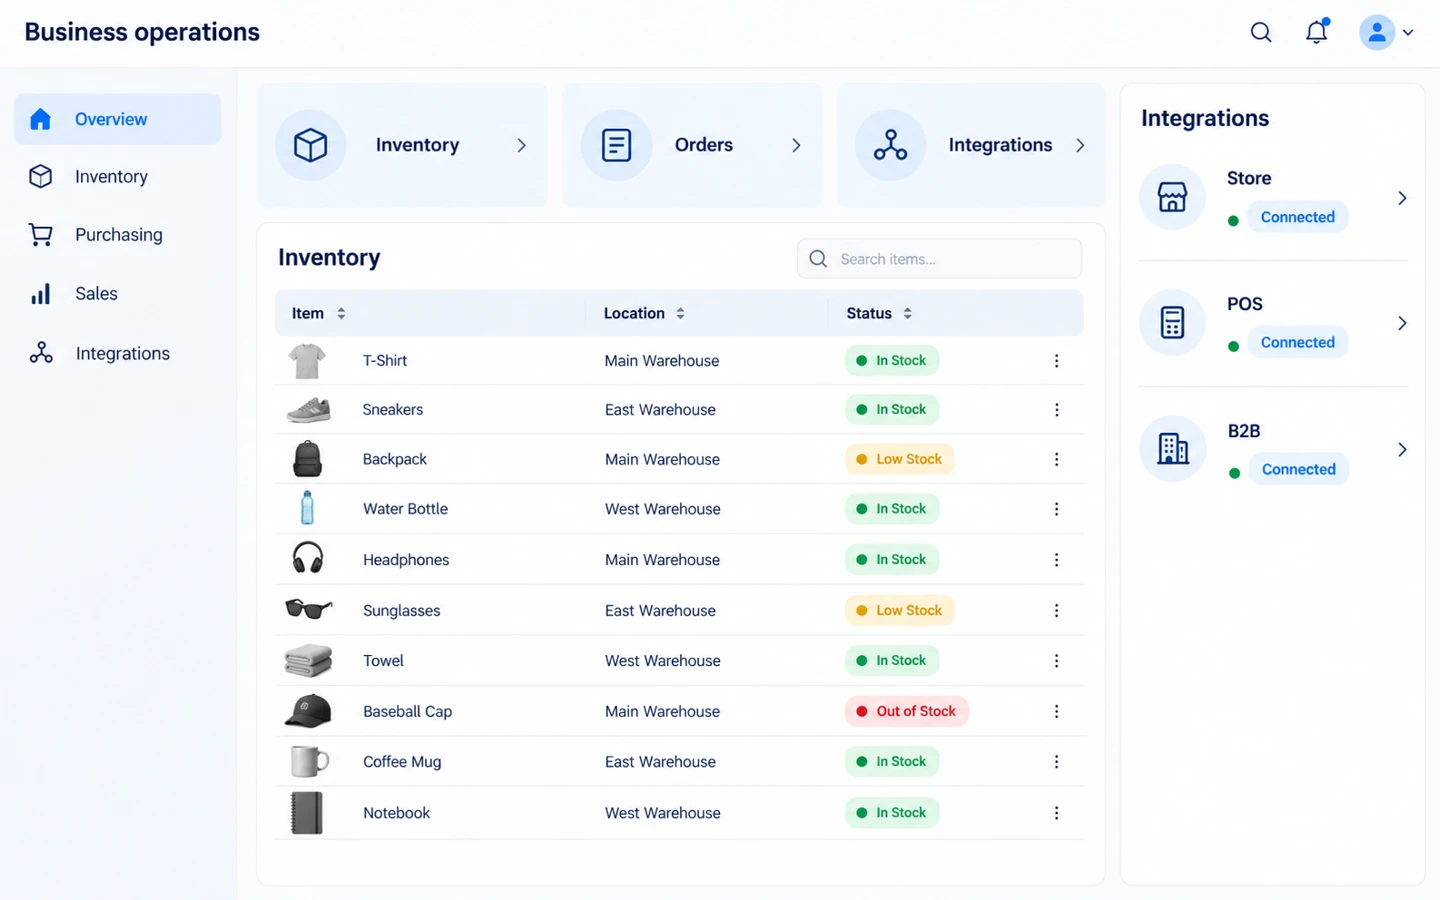Viewport: 1440px width, 900px height.
Task: Select Overview in the sidebar
Action: pyautogui.click(x=118, y=119)
